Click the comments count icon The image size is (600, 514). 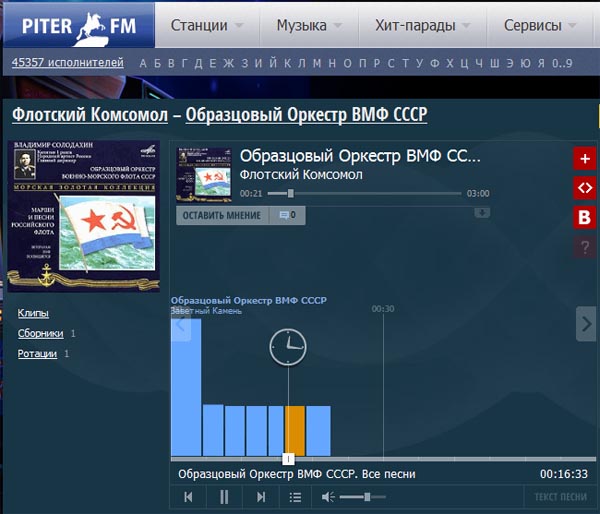coord(287,215)
